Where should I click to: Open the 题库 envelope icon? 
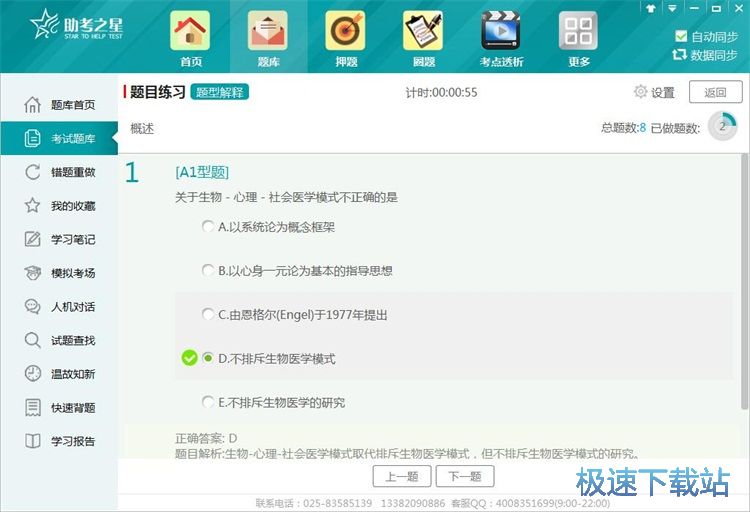pyautogui.click(x=268, y=31)
